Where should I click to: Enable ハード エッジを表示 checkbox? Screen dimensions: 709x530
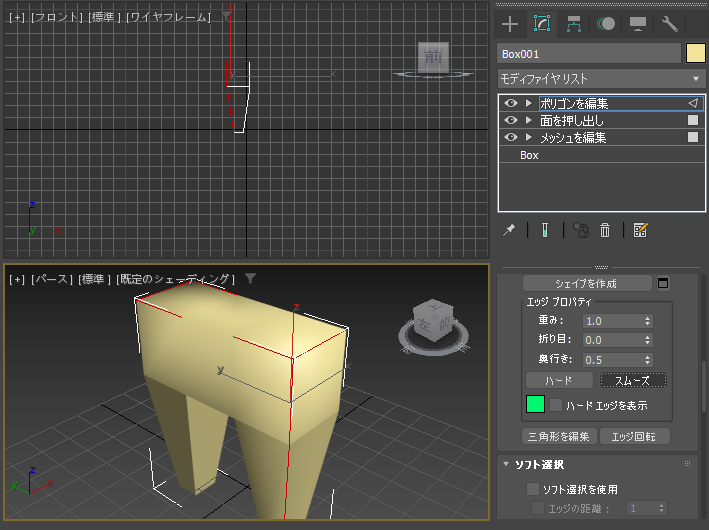coord(556,405)
